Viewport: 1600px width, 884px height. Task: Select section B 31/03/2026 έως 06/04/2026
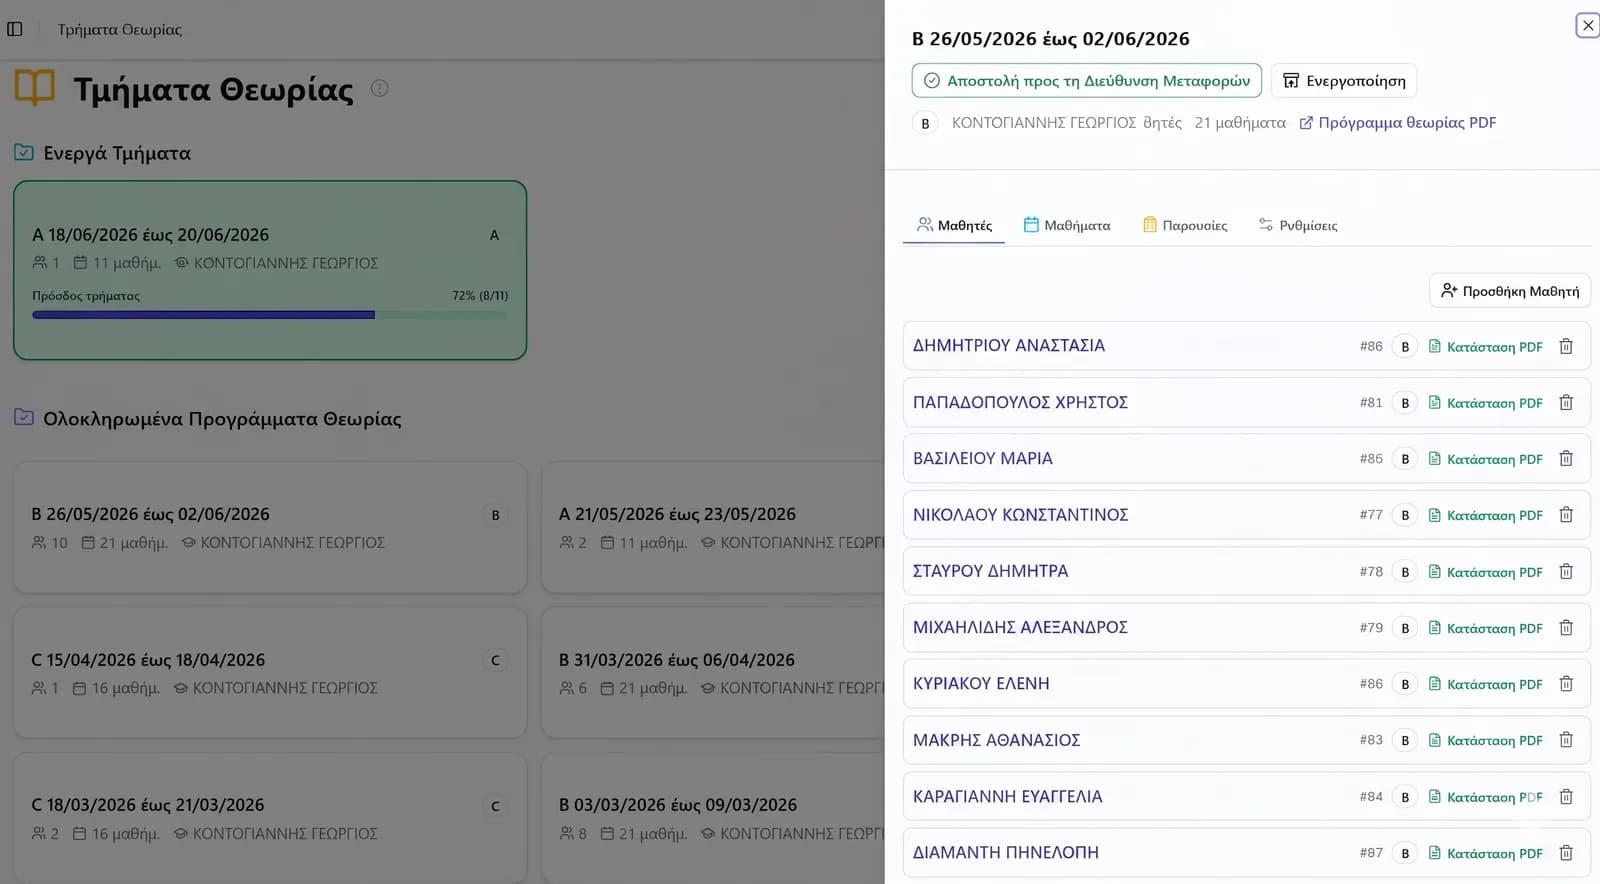713,672
